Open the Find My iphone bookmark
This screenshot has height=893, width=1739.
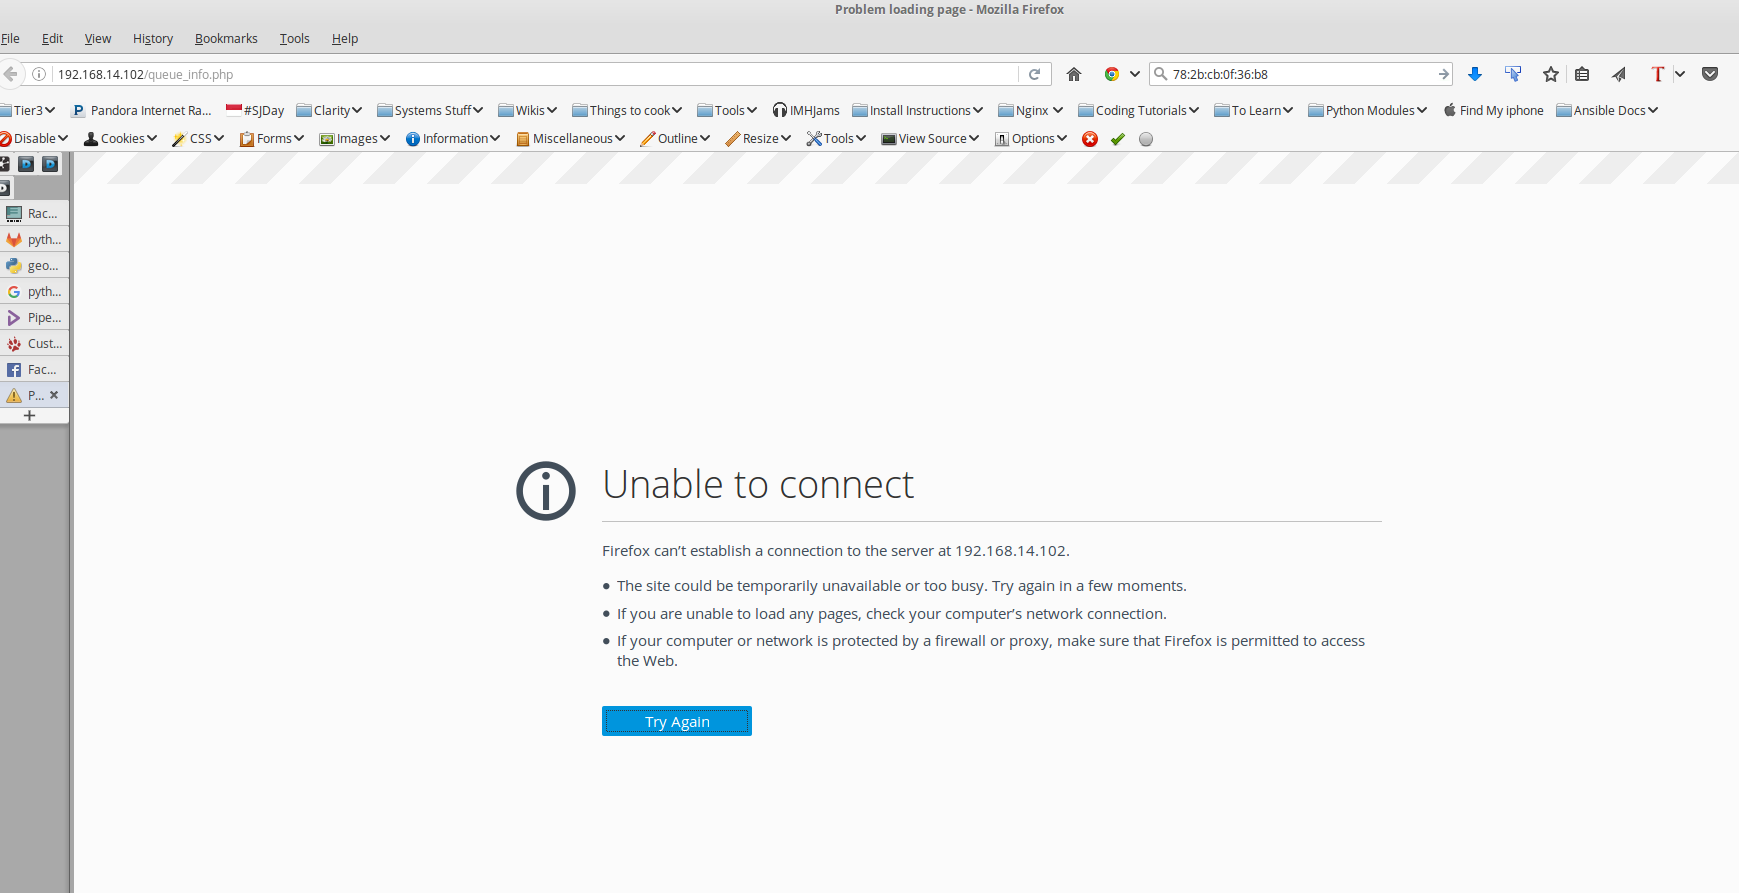click(1494, 111)
